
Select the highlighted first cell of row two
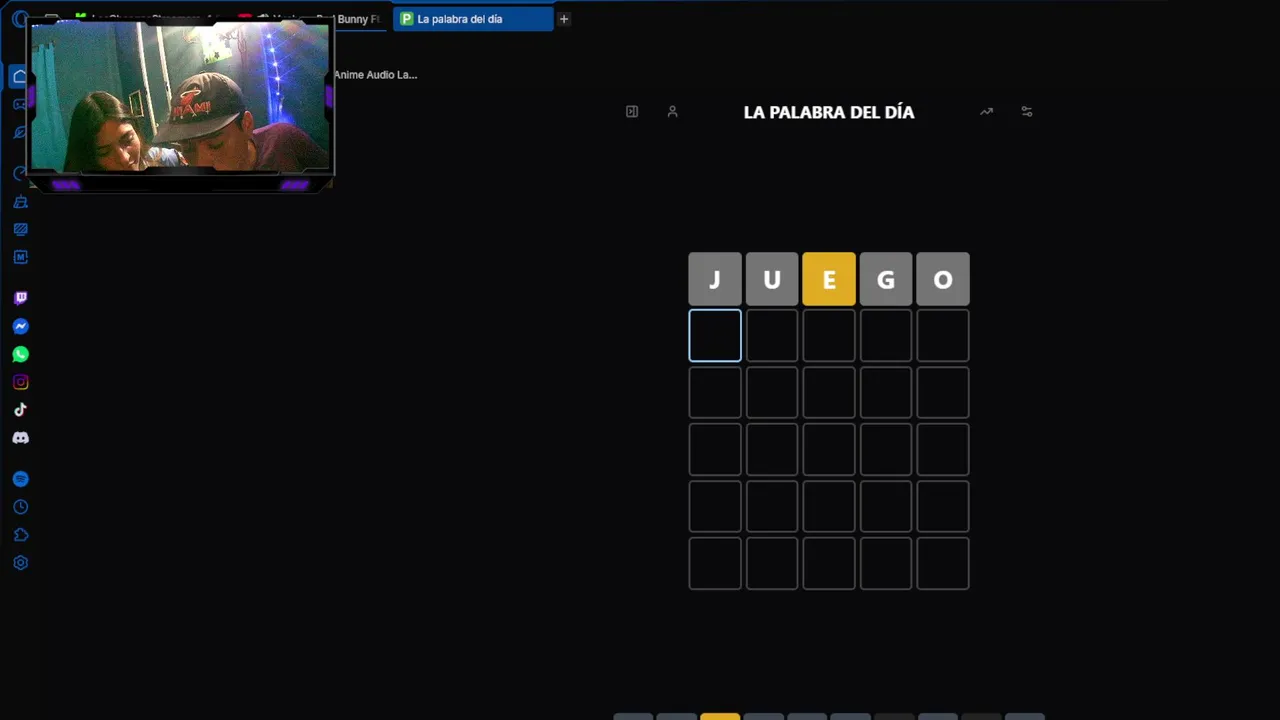click(x=715, y=336)
